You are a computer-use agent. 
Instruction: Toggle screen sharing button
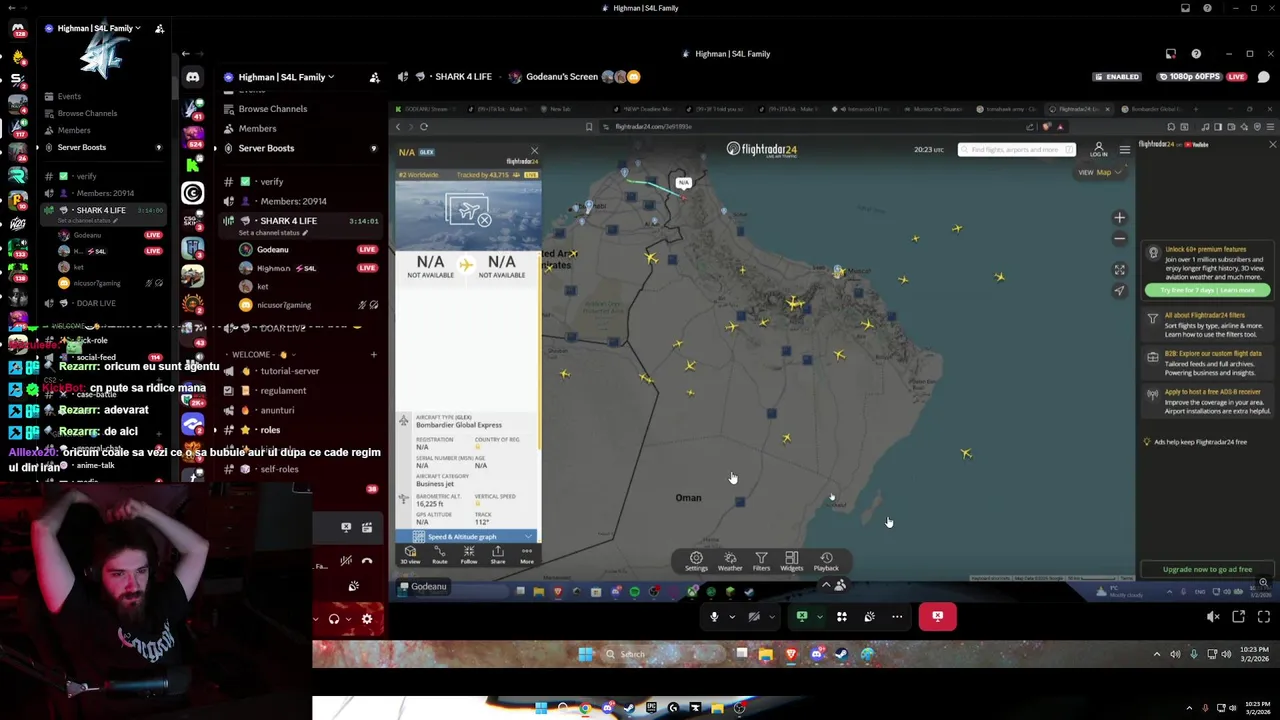tap(801, 616)
